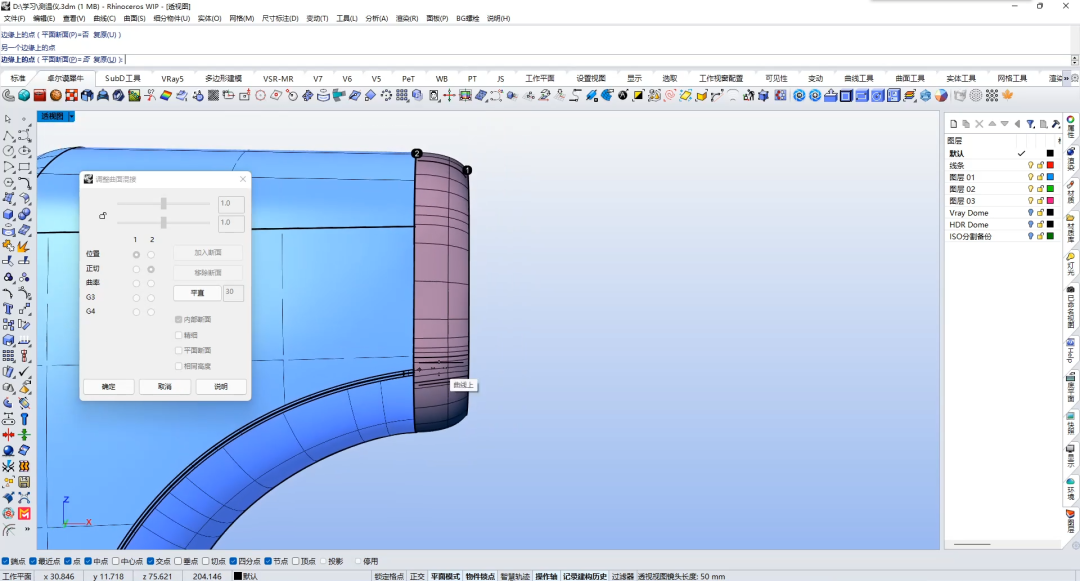Image resolution: width=1080 pixels, height=581 pixels.
Task: Toggle 智慧轨迹 in the status bar
Action: coord(515,576)
